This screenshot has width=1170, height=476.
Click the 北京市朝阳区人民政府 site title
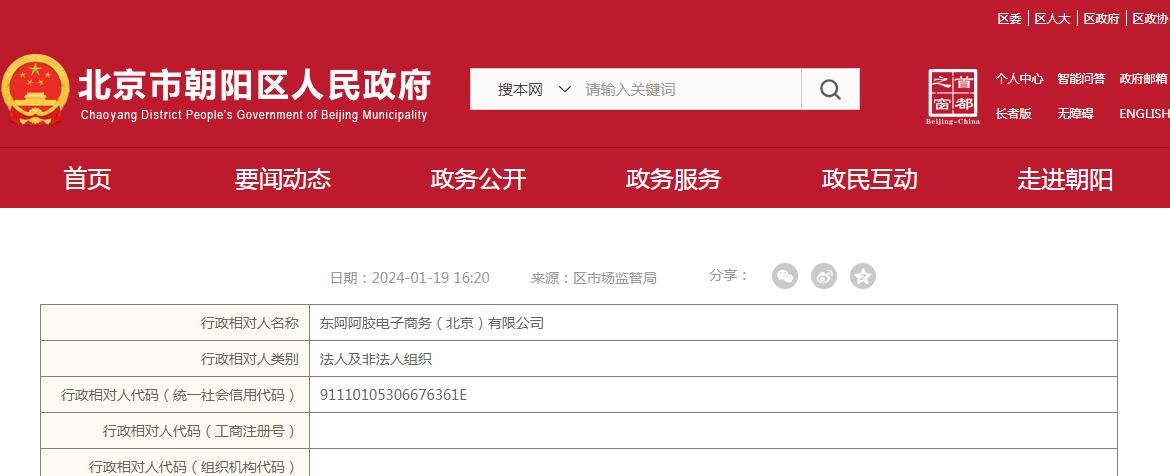(x=254, y=85)
